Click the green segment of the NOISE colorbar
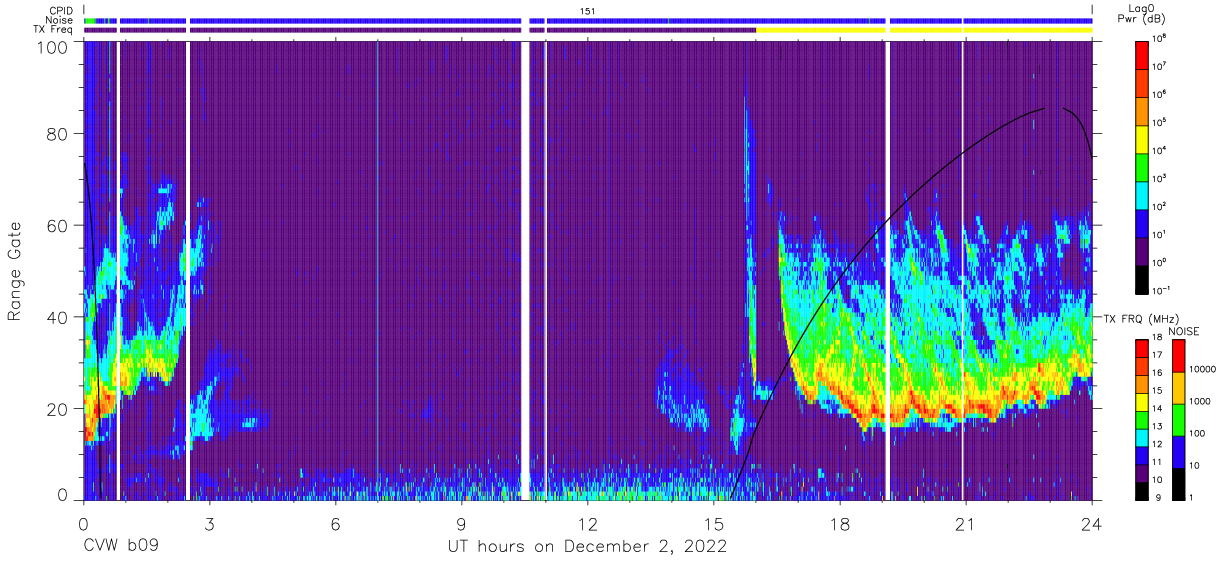1228x567 pixels. 1180,419
